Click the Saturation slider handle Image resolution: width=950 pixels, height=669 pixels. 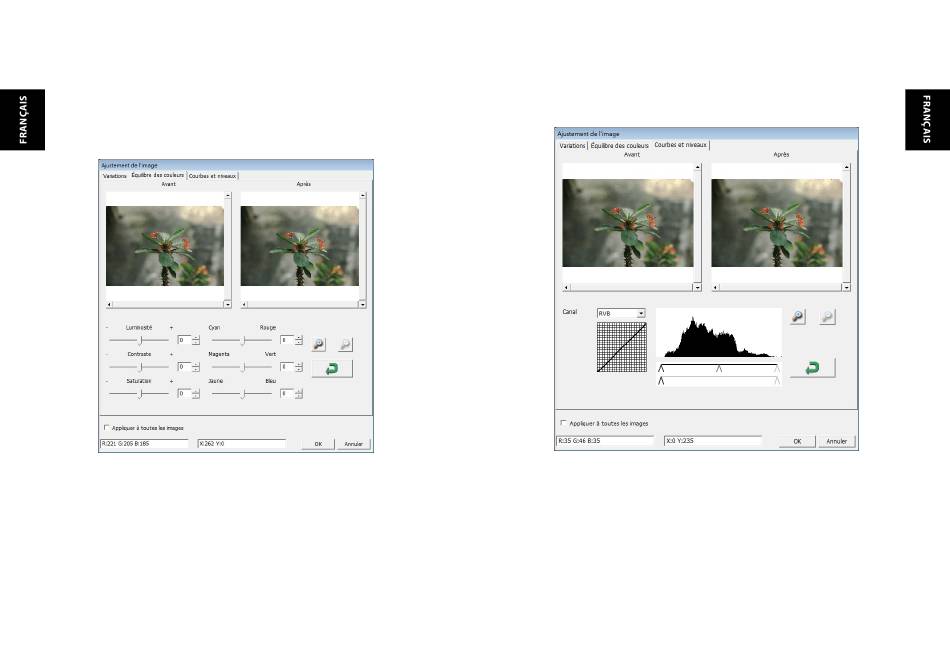(x=141, y=394)
